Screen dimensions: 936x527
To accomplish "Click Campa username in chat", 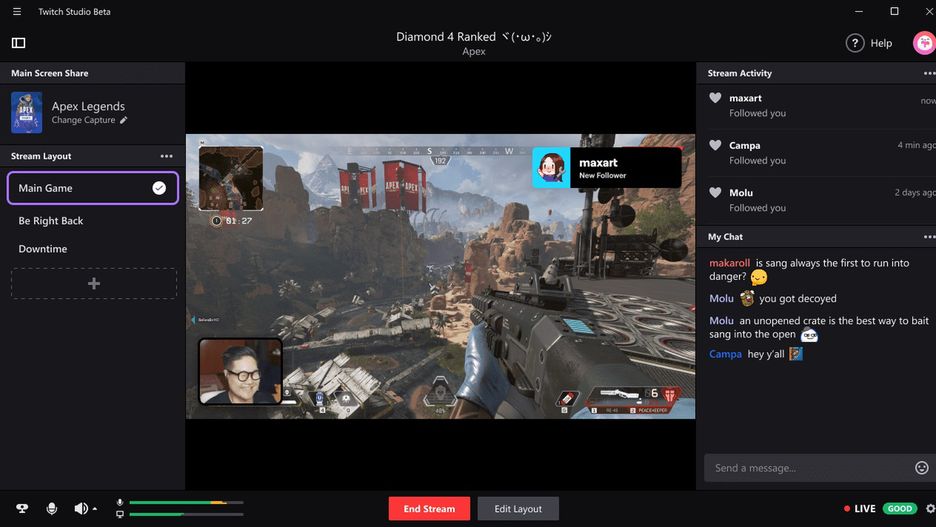I will coord(725,354).
